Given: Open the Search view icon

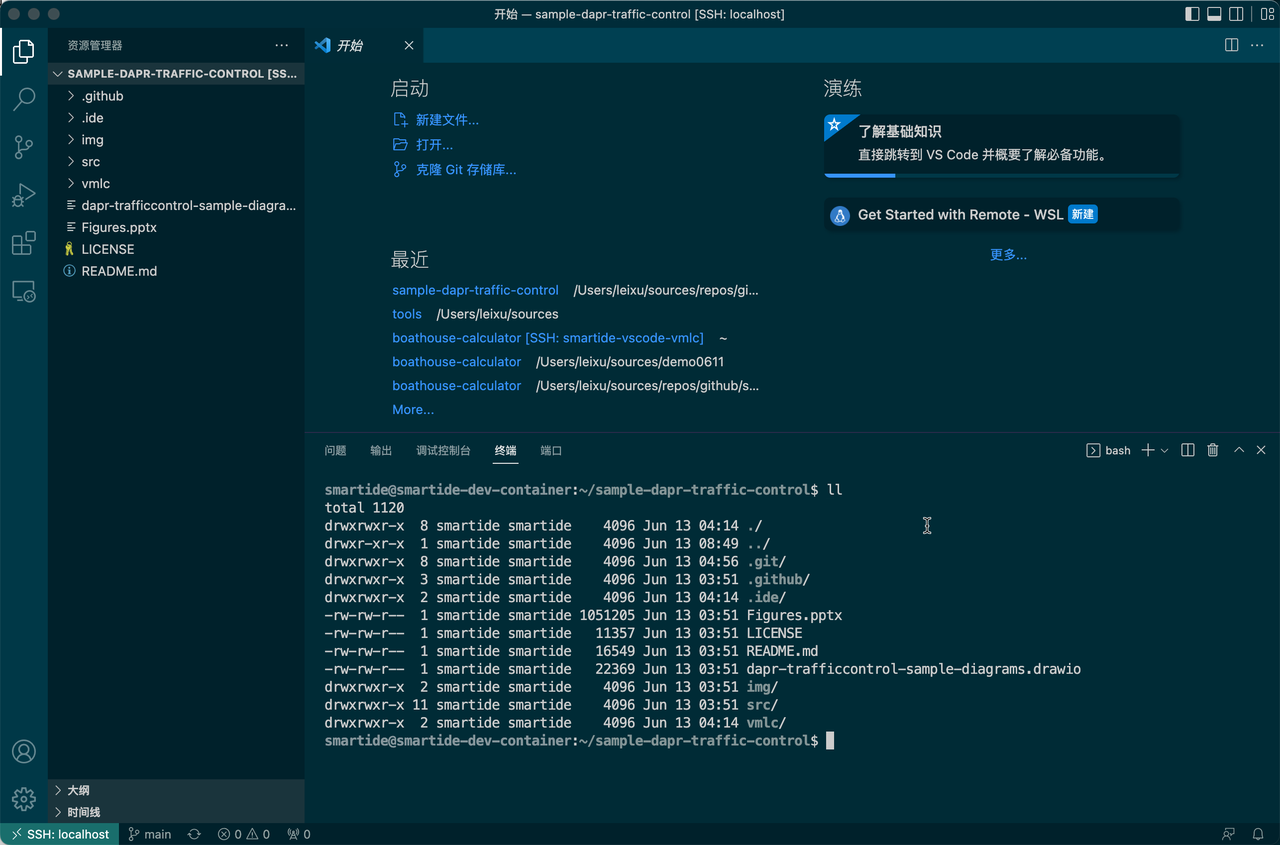Looking at the screenshot, I should point(24,99).
